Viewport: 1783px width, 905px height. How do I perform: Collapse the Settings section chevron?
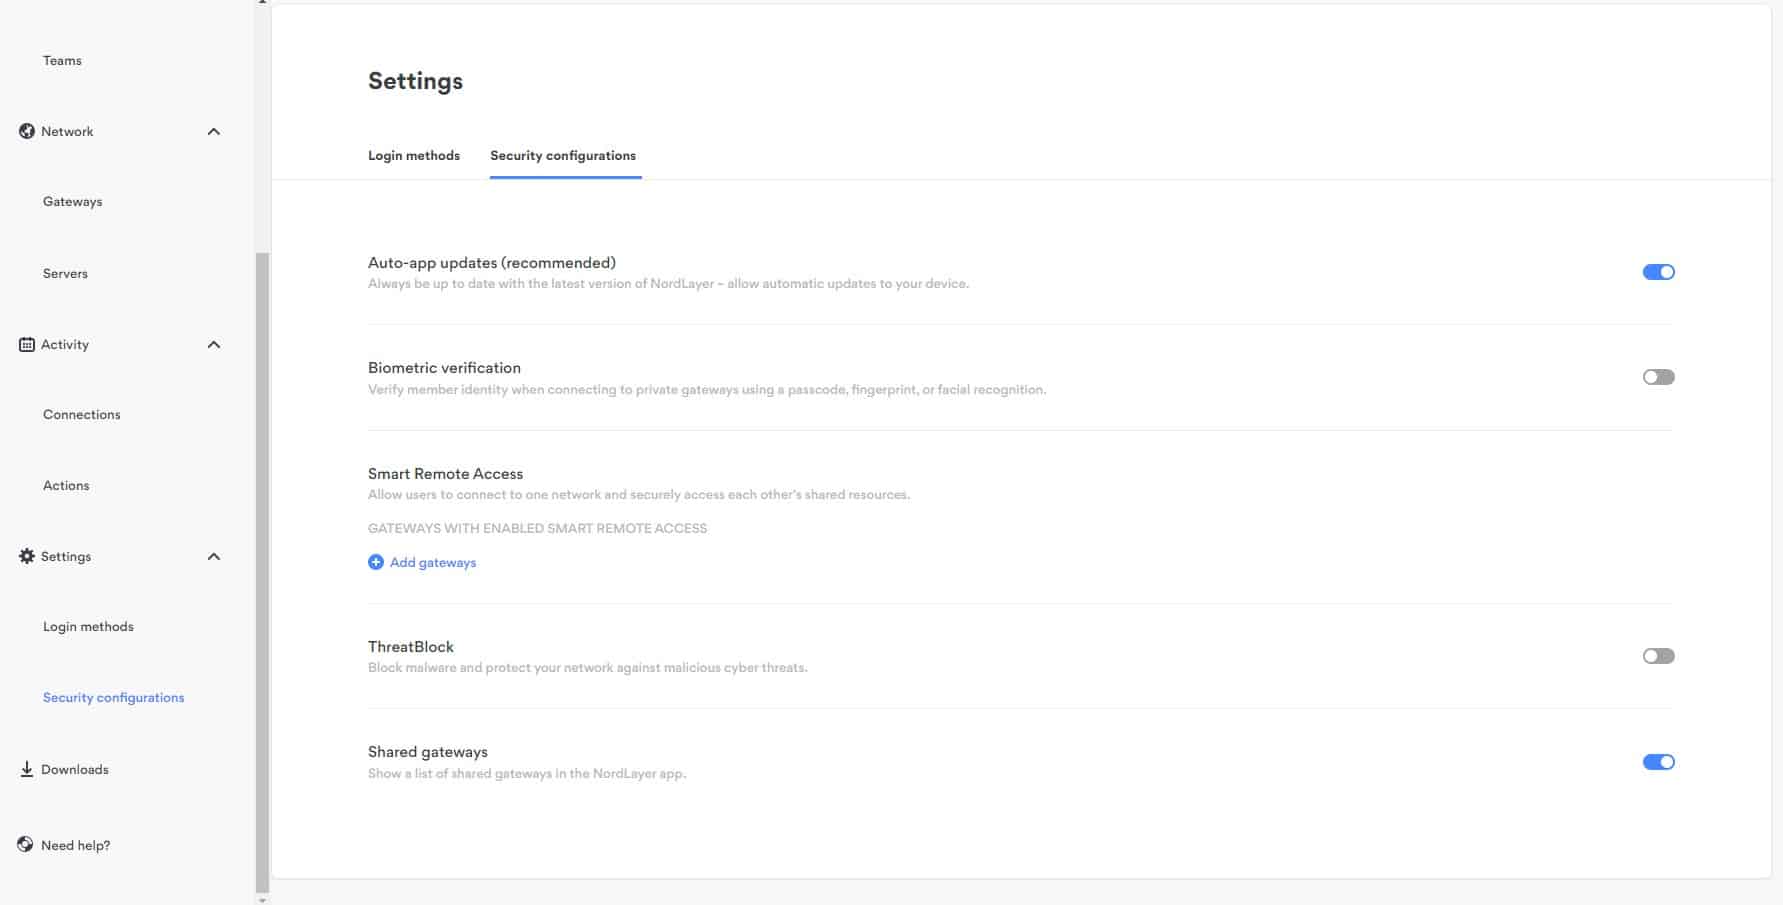click(214, 557)
